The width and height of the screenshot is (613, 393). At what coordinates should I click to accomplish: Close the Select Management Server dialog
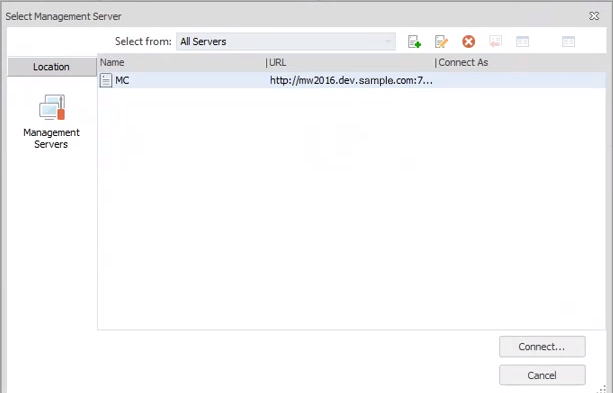594,16
